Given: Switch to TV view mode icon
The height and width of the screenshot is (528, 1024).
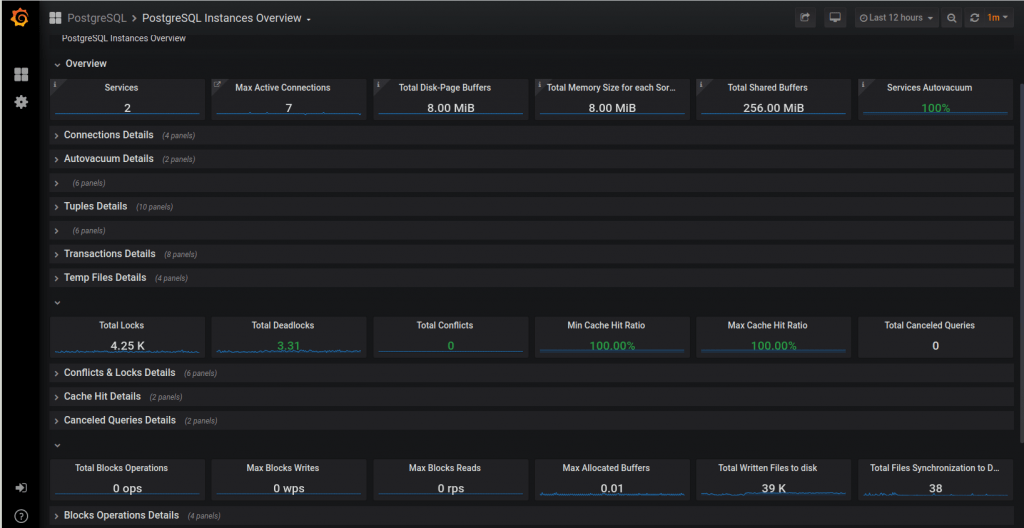Looking at the screenshot, I should [834, 18].
